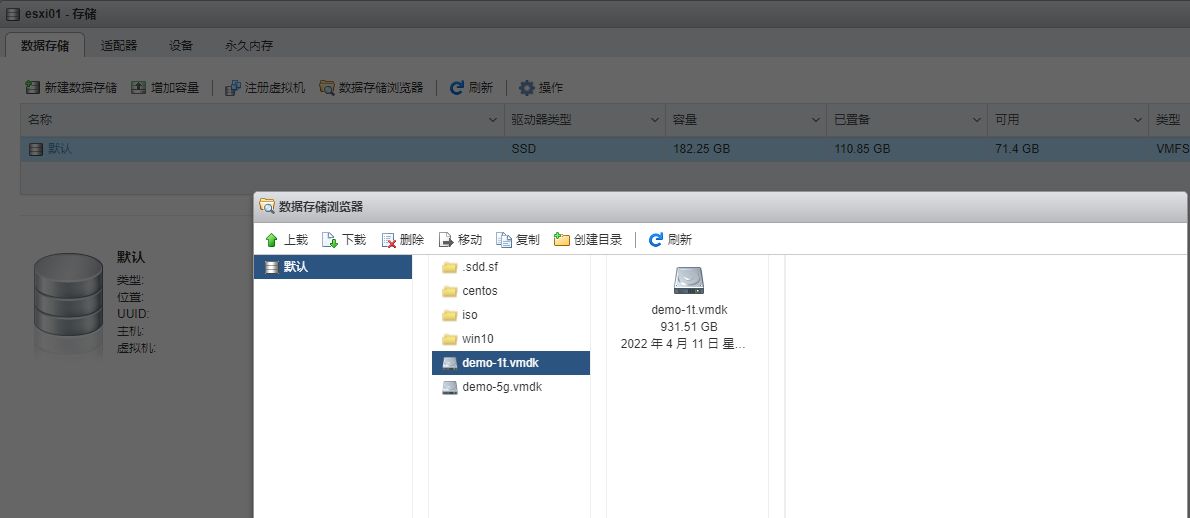Click the demo-1t.vmdk disk icon in list

click(449, 363)
